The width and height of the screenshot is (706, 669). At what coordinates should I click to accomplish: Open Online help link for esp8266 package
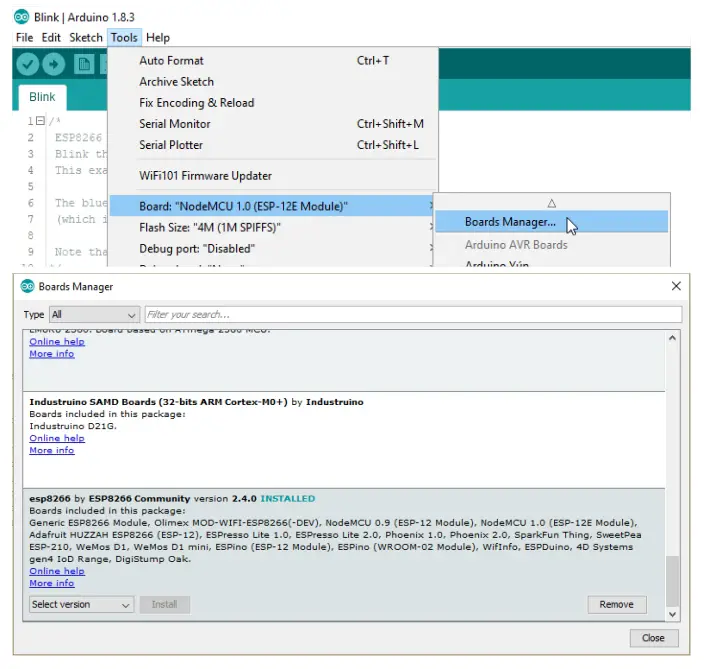57,571
